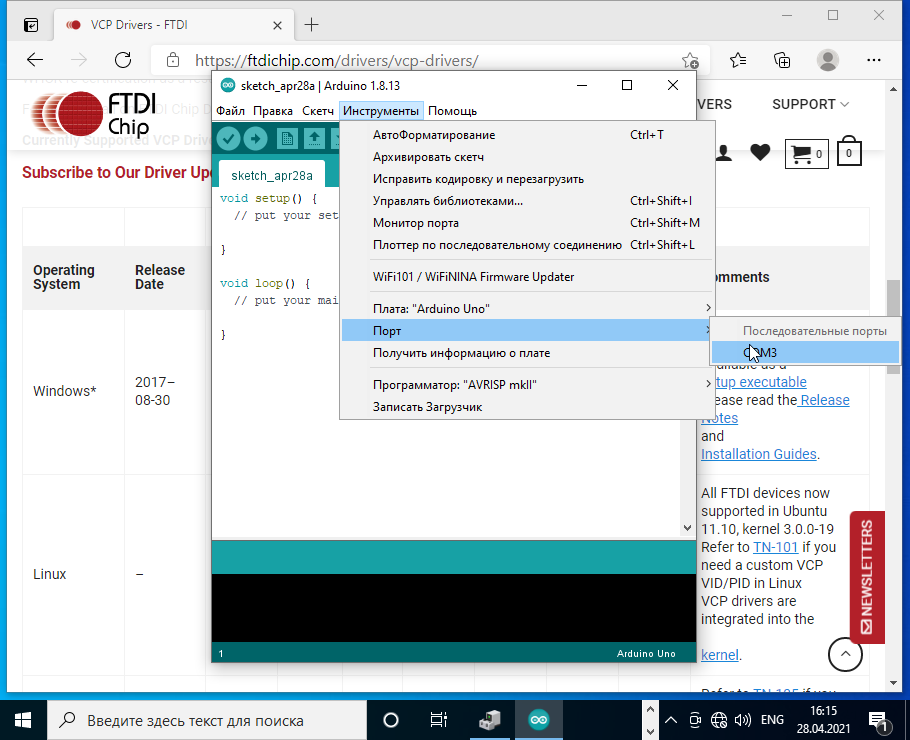The height and width of the screenshot is (740, 910).
Task: Select the VCP Drivers - FTDI browser tab
Action: 174,25
